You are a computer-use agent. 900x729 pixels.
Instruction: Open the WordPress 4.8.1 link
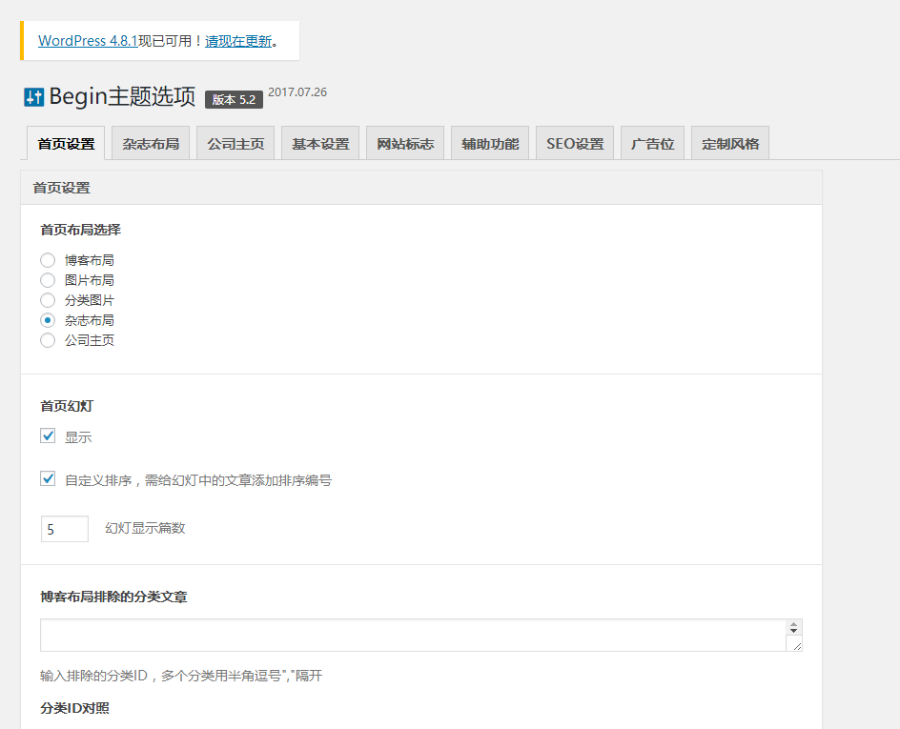[88, 41]
